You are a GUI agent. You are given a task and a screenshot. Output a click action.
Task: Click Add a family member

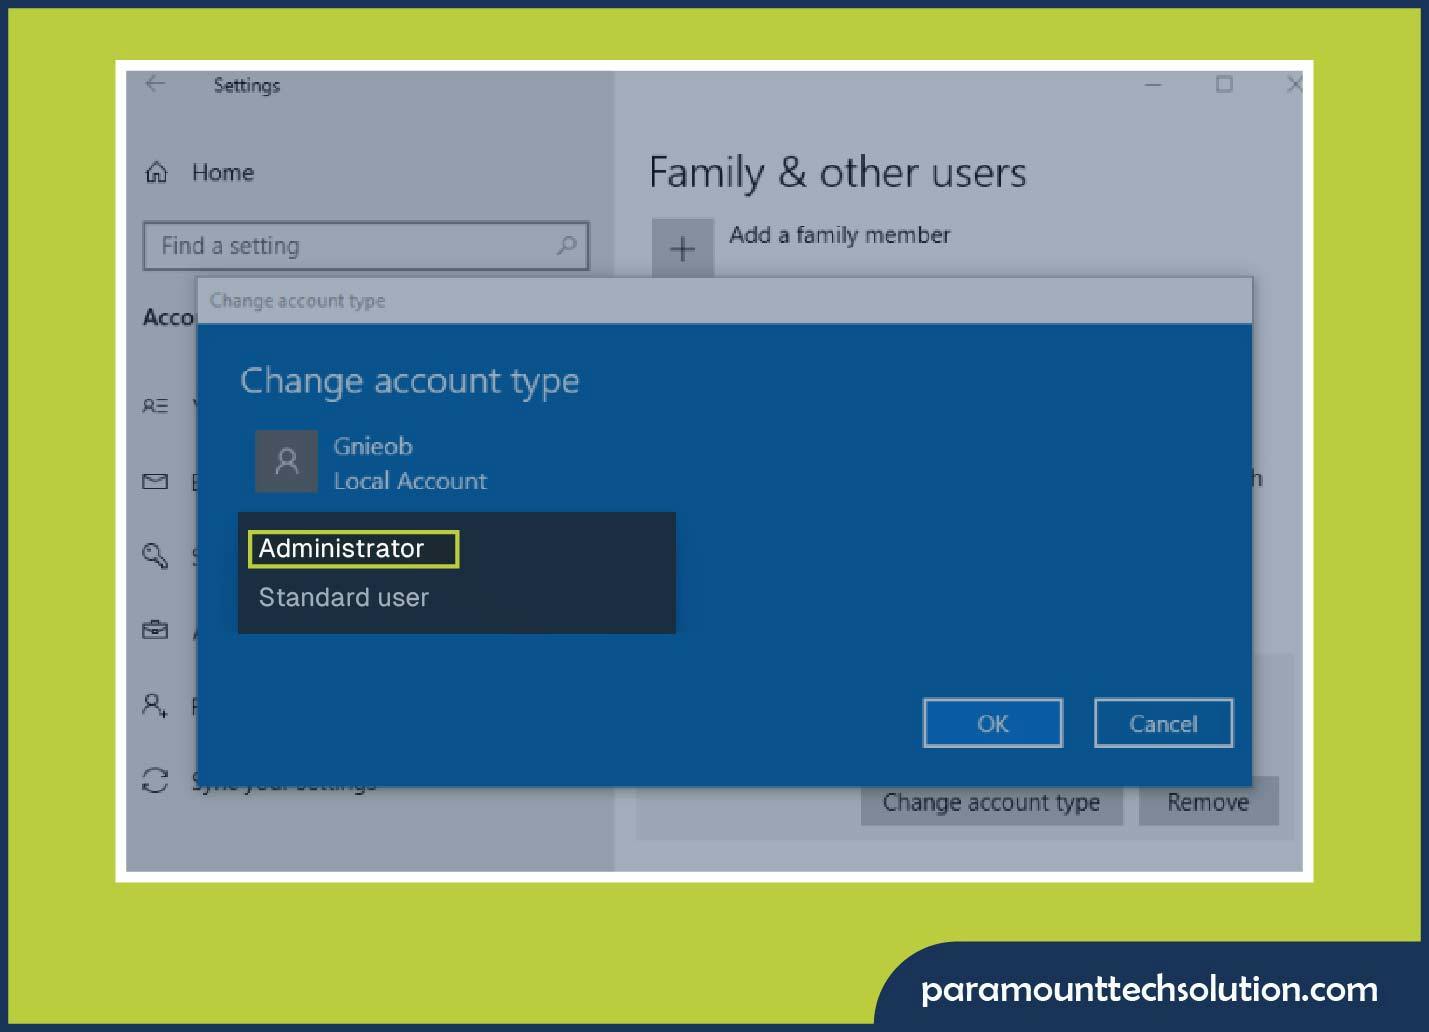(838, 235)
